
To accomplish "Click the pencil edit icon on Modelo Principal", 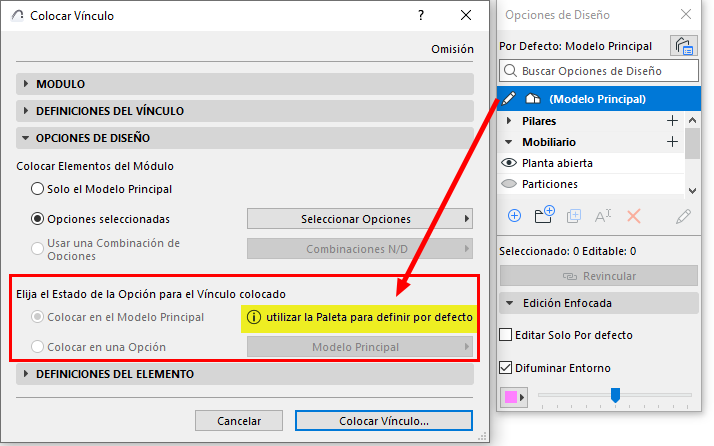I will pyautogui.click(x=508, y=98).
